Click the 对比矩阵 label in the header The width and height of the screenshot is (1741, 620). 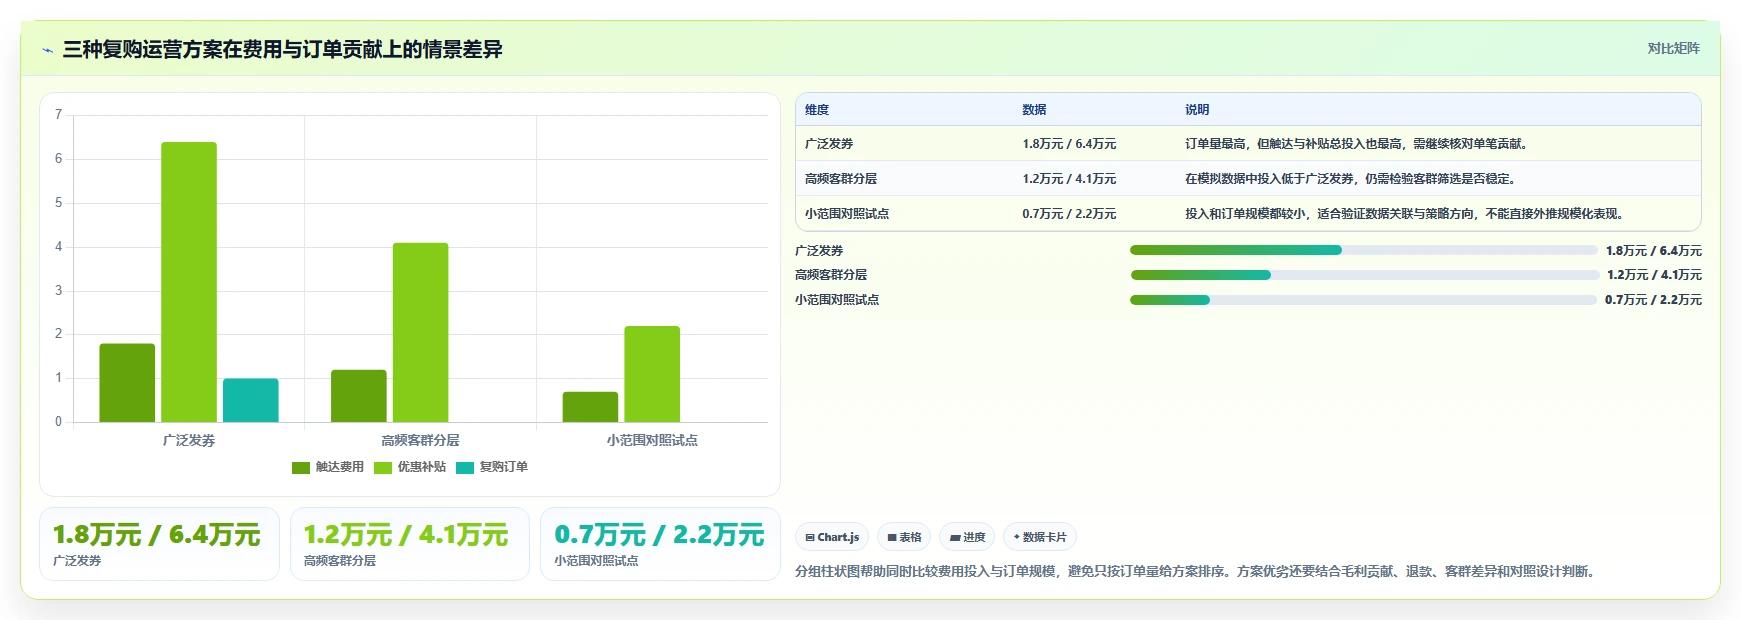tap(1673, 48)
